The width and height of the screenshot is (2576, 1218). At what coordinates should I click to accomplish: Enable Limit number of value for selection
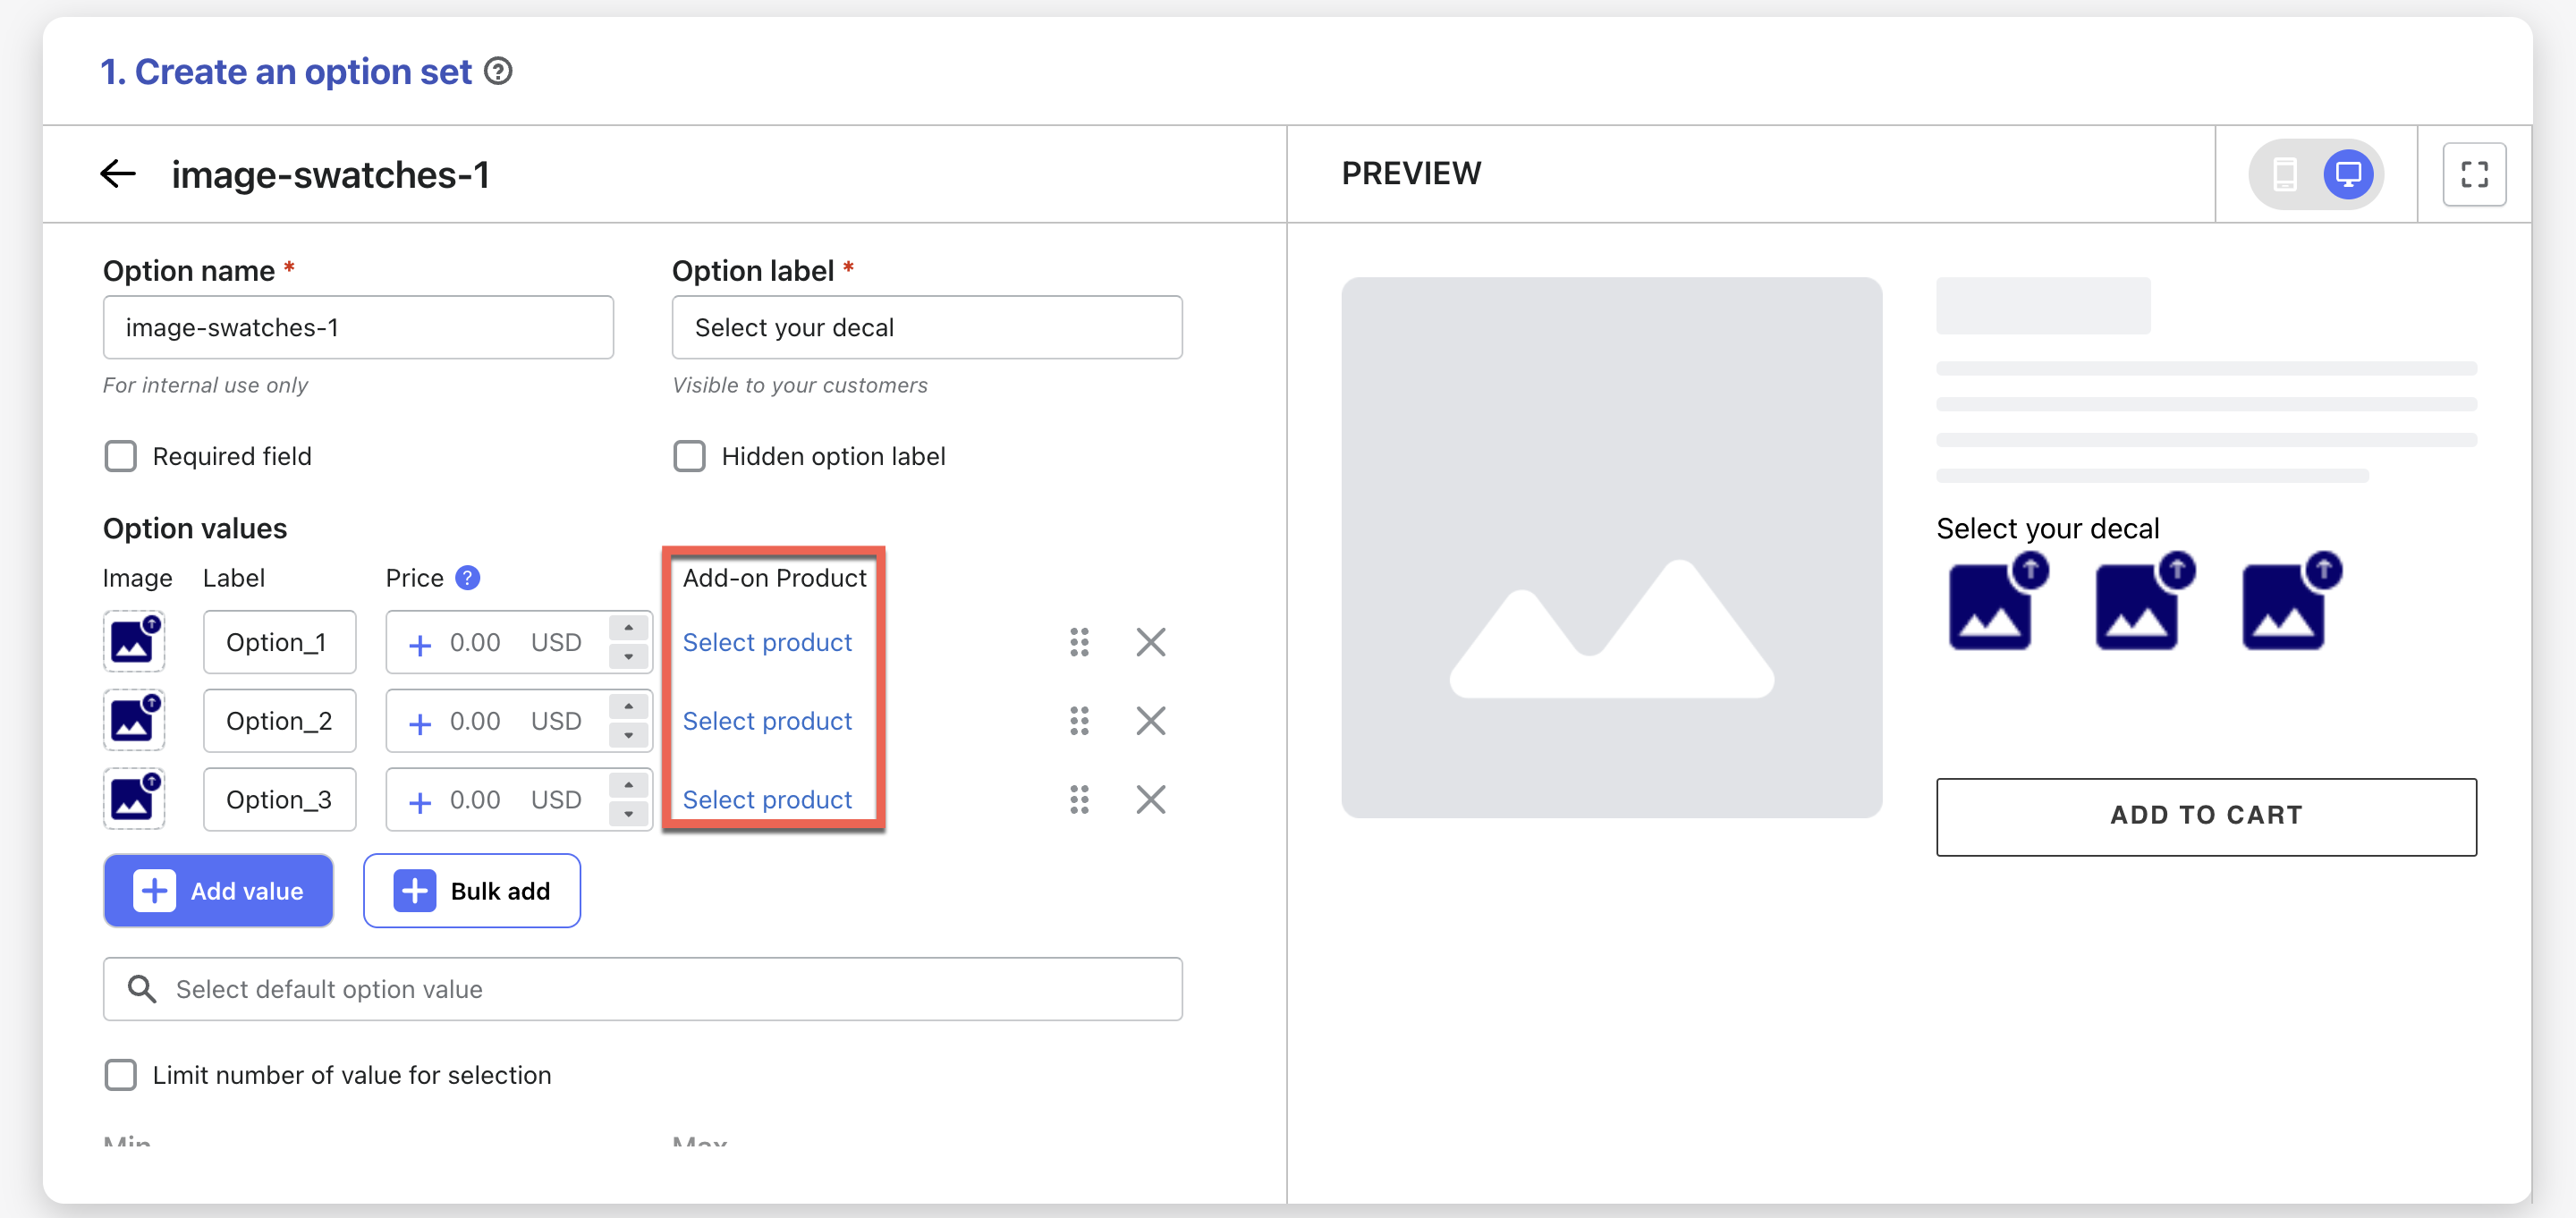coord(121,1075)
